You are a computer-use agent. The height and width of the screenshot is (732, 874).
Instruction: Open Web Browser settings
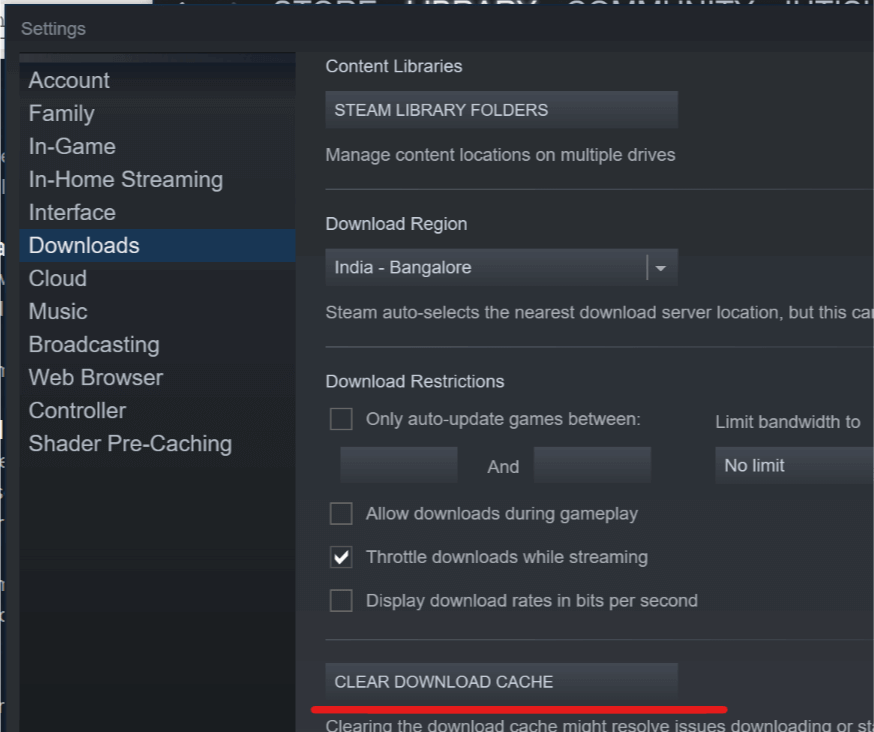[95, 377]
